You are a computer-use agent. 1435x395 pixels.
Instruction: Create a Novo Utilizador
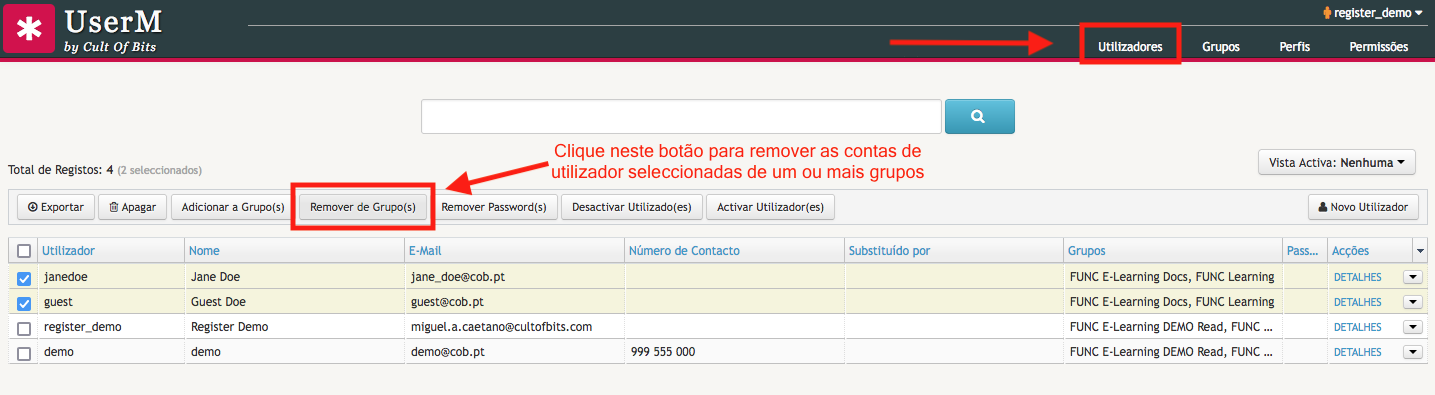click(1363, 207)
